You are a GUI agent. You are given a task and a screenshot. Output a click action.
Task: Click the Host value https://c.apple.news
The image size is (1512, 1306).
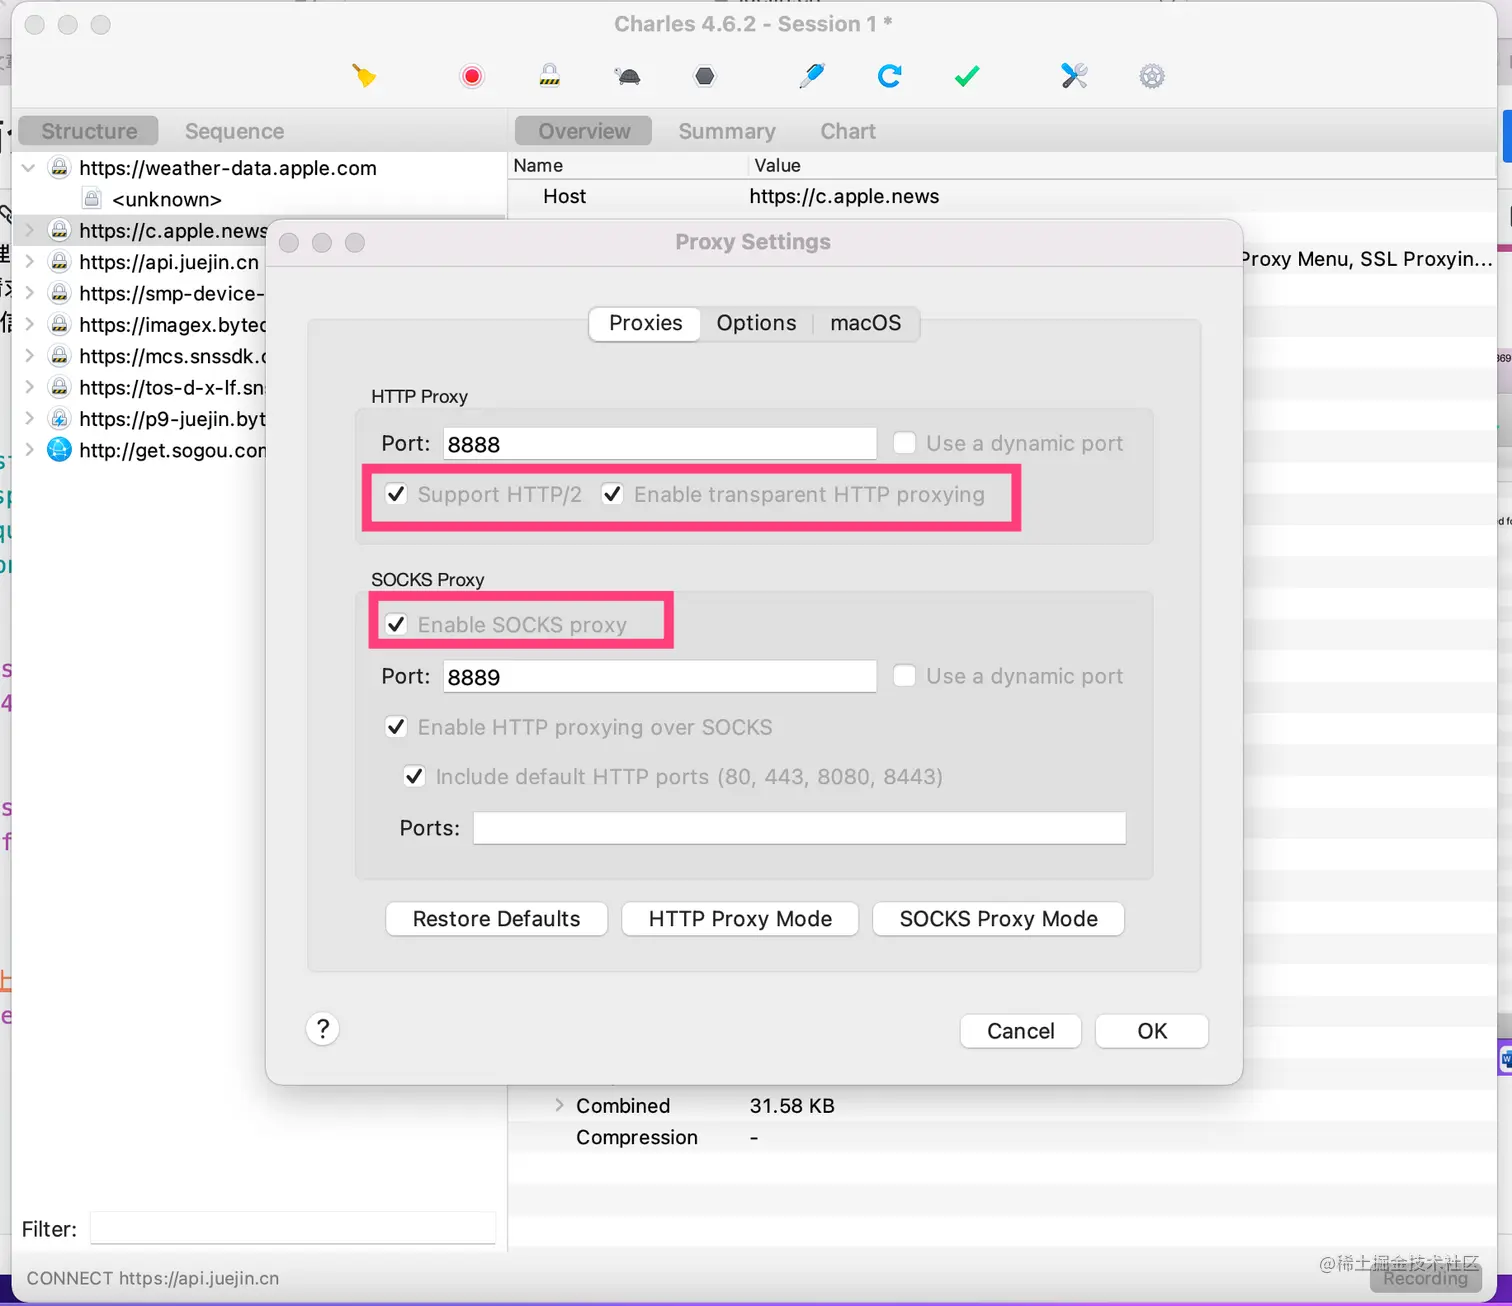pos(844,196)
